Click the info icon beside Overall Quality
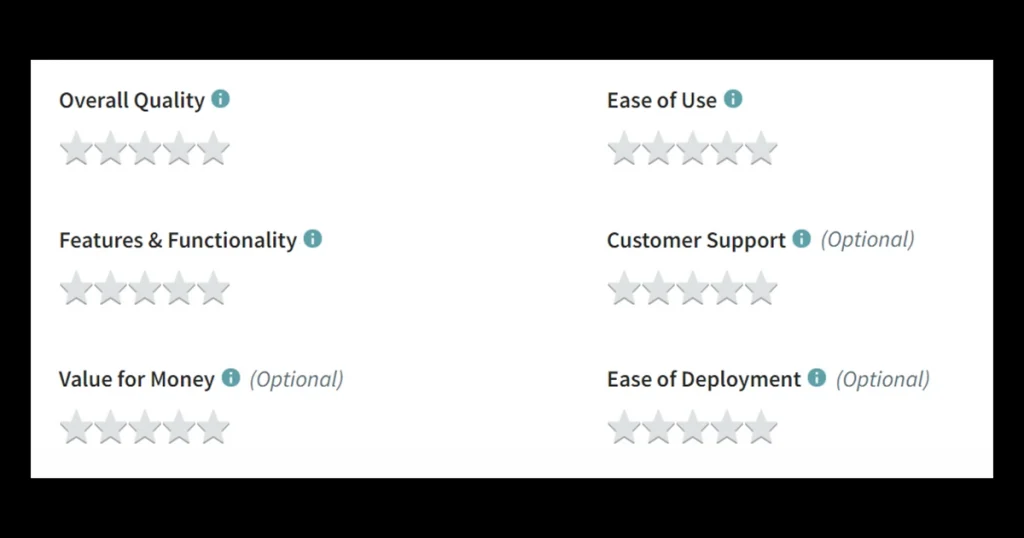This screenshot has width=1024, height=538. pyautogui.click(x=221, y=99)
